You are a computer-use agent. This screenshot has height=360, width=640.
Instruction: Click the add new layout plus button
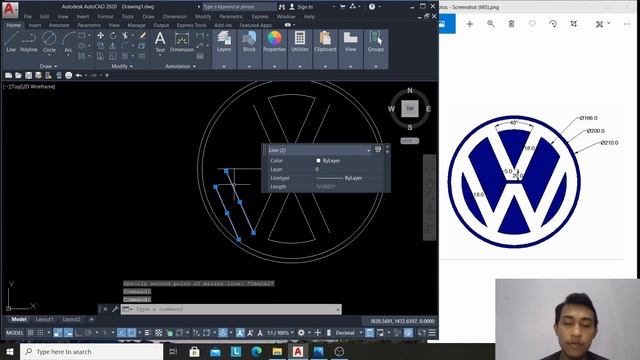click(x=91, y=319)
